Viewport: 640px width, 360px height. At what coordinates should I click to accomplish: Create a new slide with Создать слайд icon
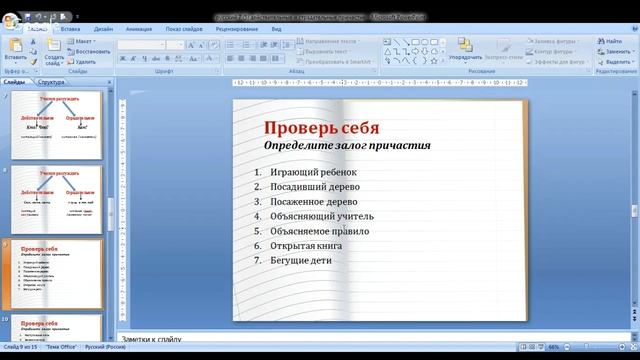click(54, 45)
